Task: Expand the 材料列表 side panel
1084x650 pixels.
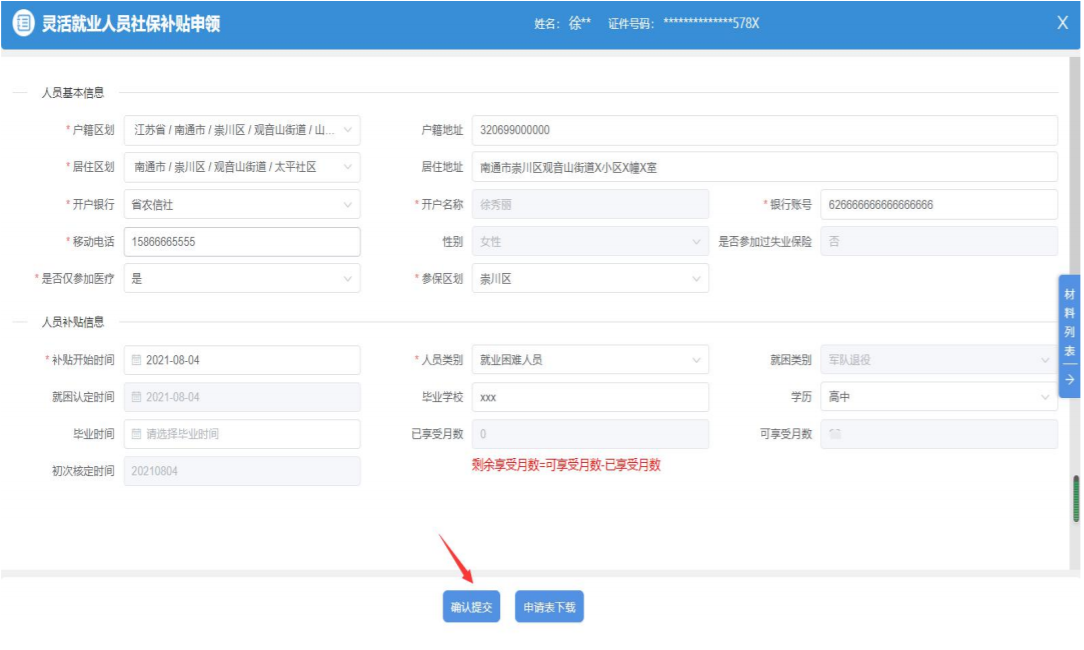Action: [x=1069, y=336]
